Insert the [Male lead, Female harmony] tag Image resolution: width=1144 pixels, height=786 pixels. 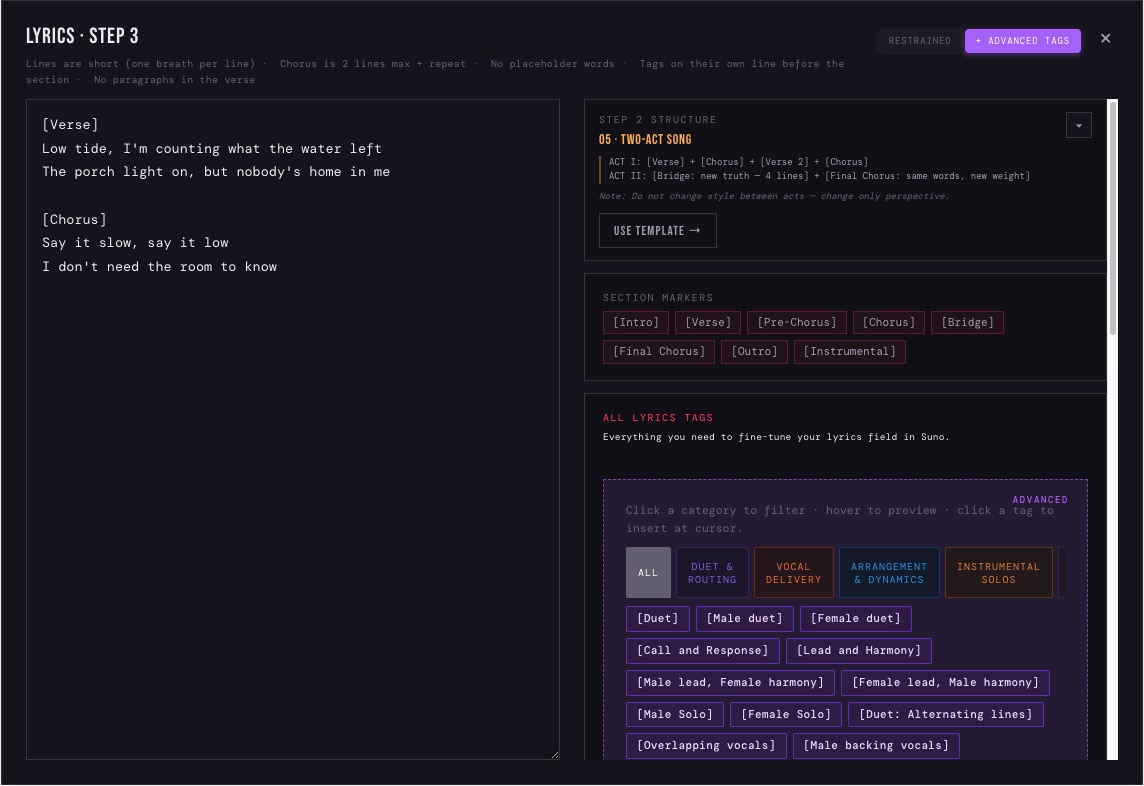pyautogui.click(x=730, y=683)
